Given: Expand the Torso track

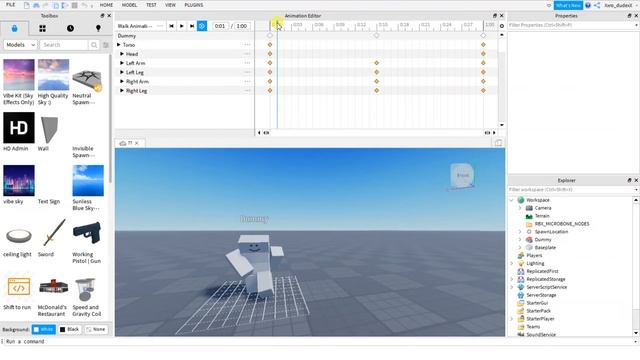Looking at the screenshot, I should tap(119, 44).
